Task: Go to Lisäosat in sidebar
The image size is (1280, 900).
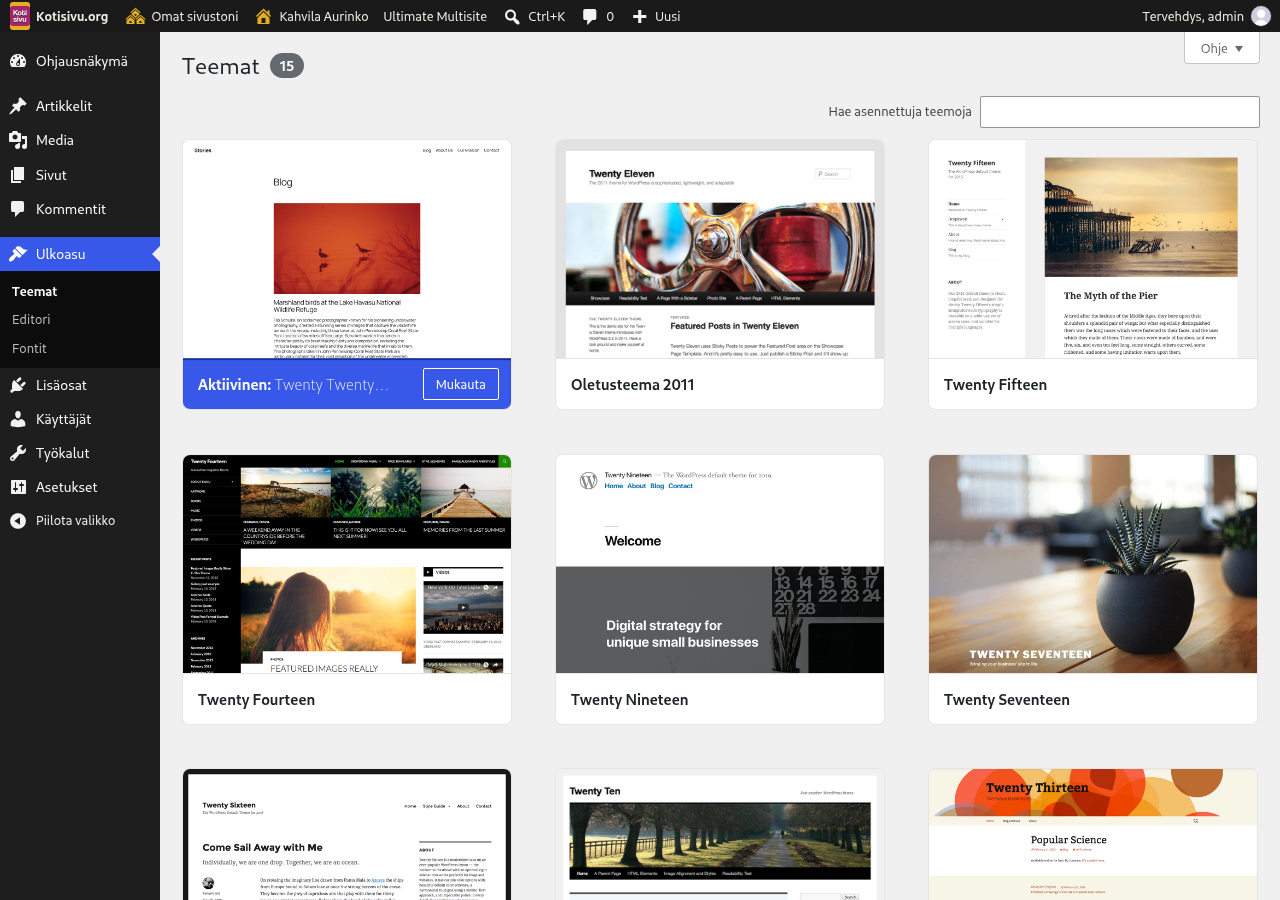Action: [x=80, y=385]
